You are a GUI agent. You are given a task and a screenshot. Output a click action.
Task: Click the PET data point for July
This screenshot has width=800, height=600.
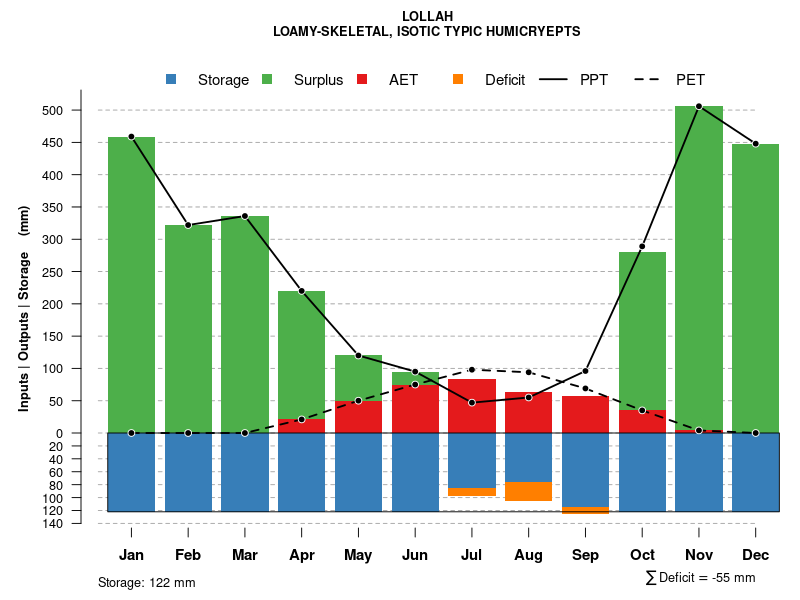(472, 370)
